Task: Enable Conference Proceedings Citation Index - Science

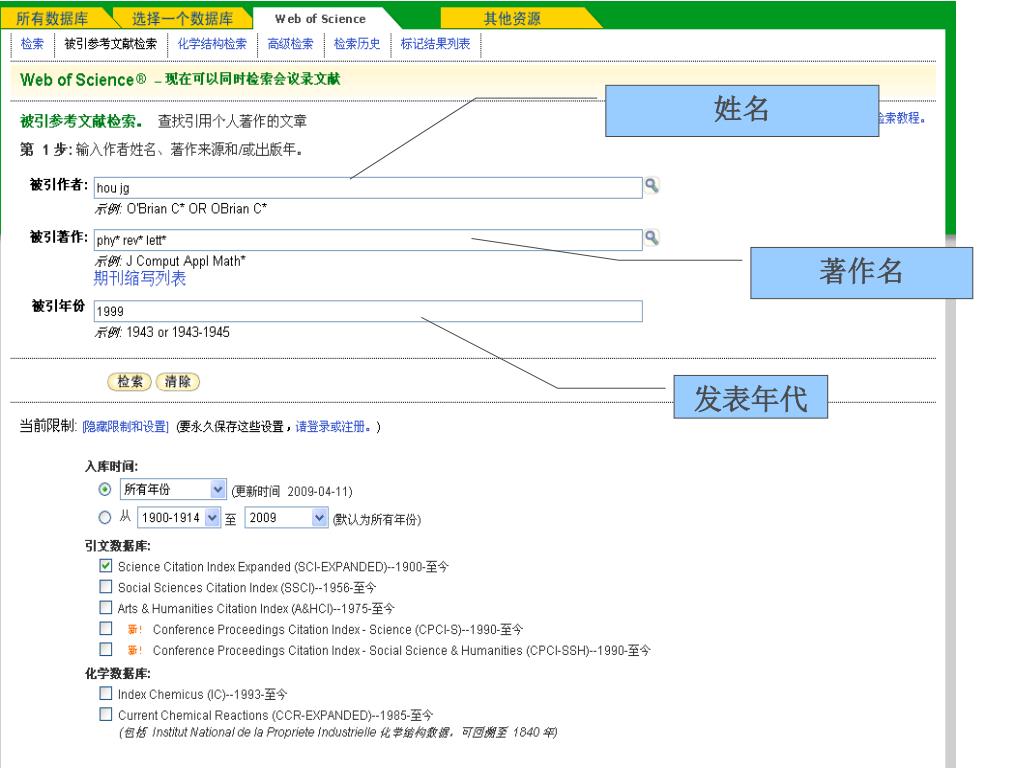Action: coord(105,628)
